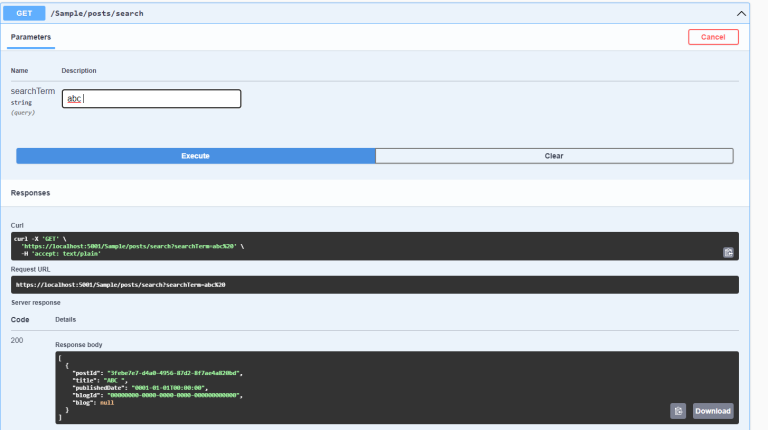This screenshot has height=430, width=768.
Task: Copy the curl command to clipboard
Action: pyautogui.click(x=728, y=253)
